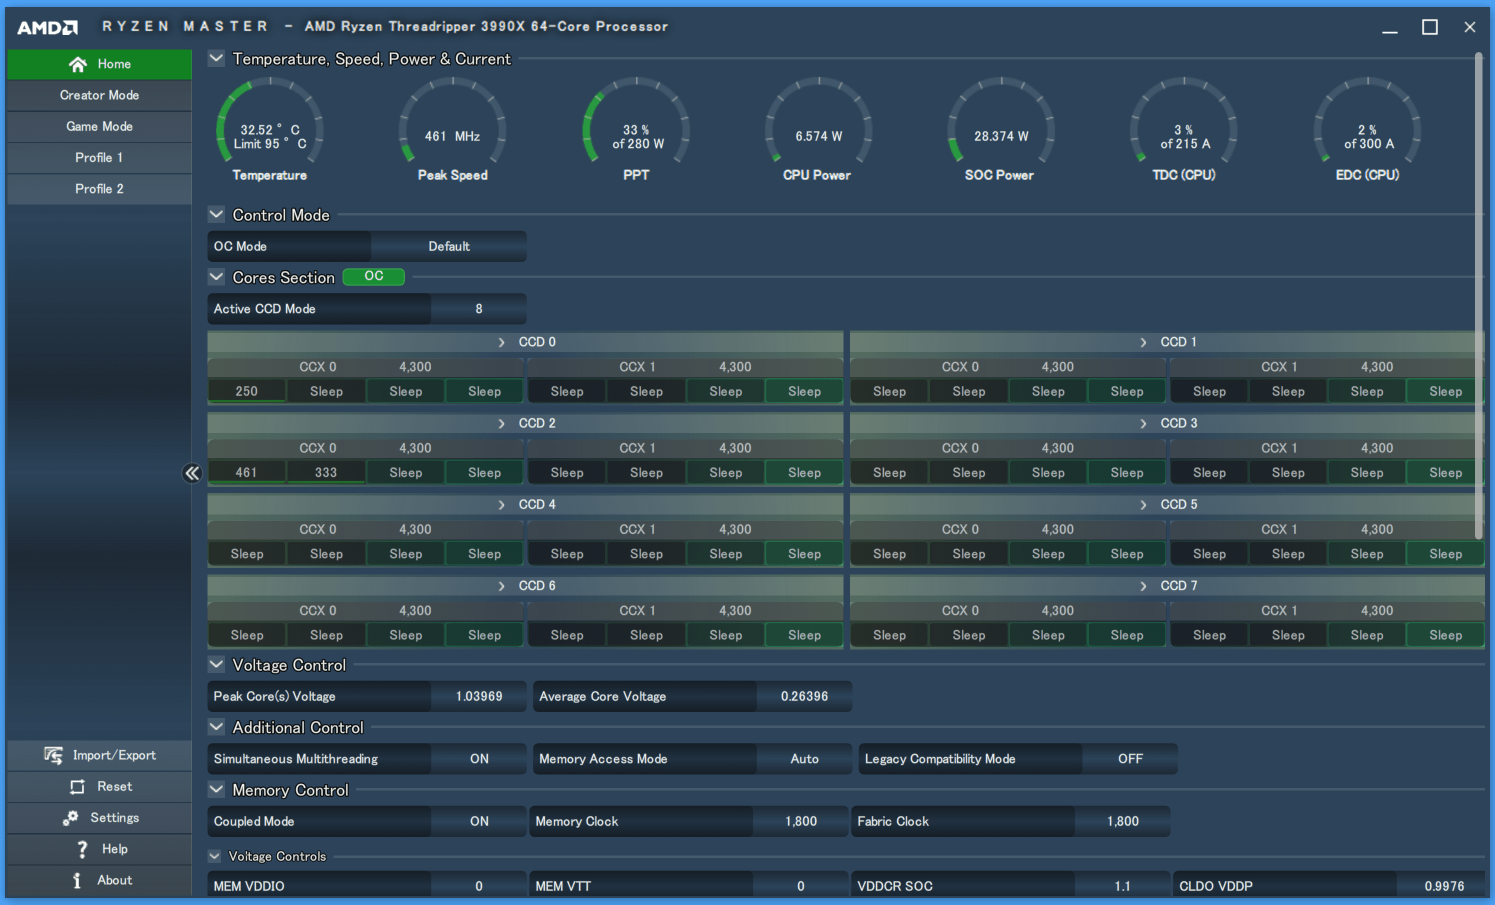
Task: Toggle Coupled Mode ON value
Action: click(x=479, y=821)
